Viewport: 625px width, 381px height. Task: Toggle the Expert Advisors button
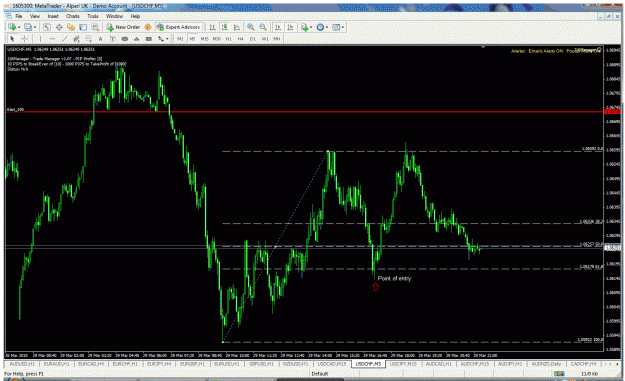pos(178,27)
